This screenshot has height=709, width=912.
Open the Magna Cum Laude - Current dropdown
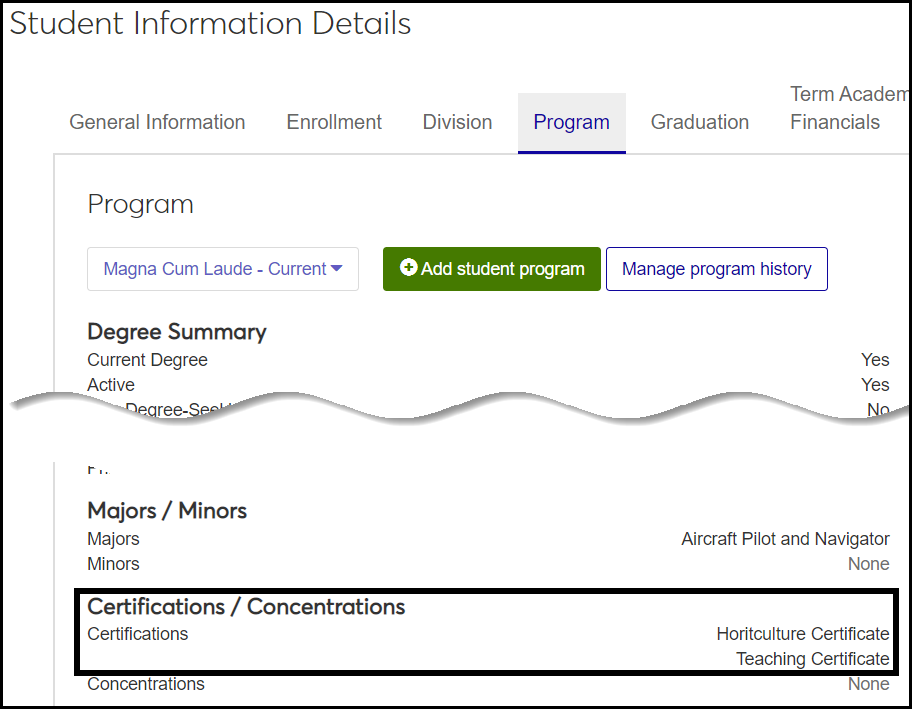222,269
